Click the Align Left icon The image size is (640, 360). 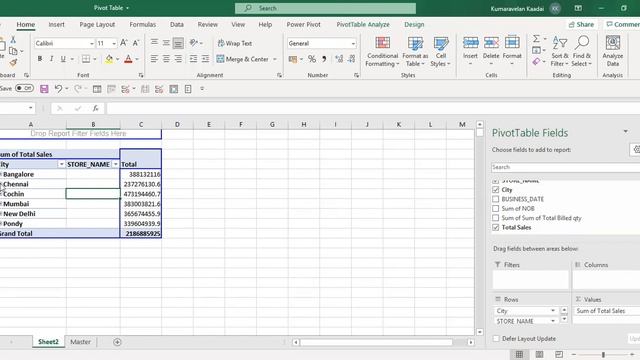(154, 59)
